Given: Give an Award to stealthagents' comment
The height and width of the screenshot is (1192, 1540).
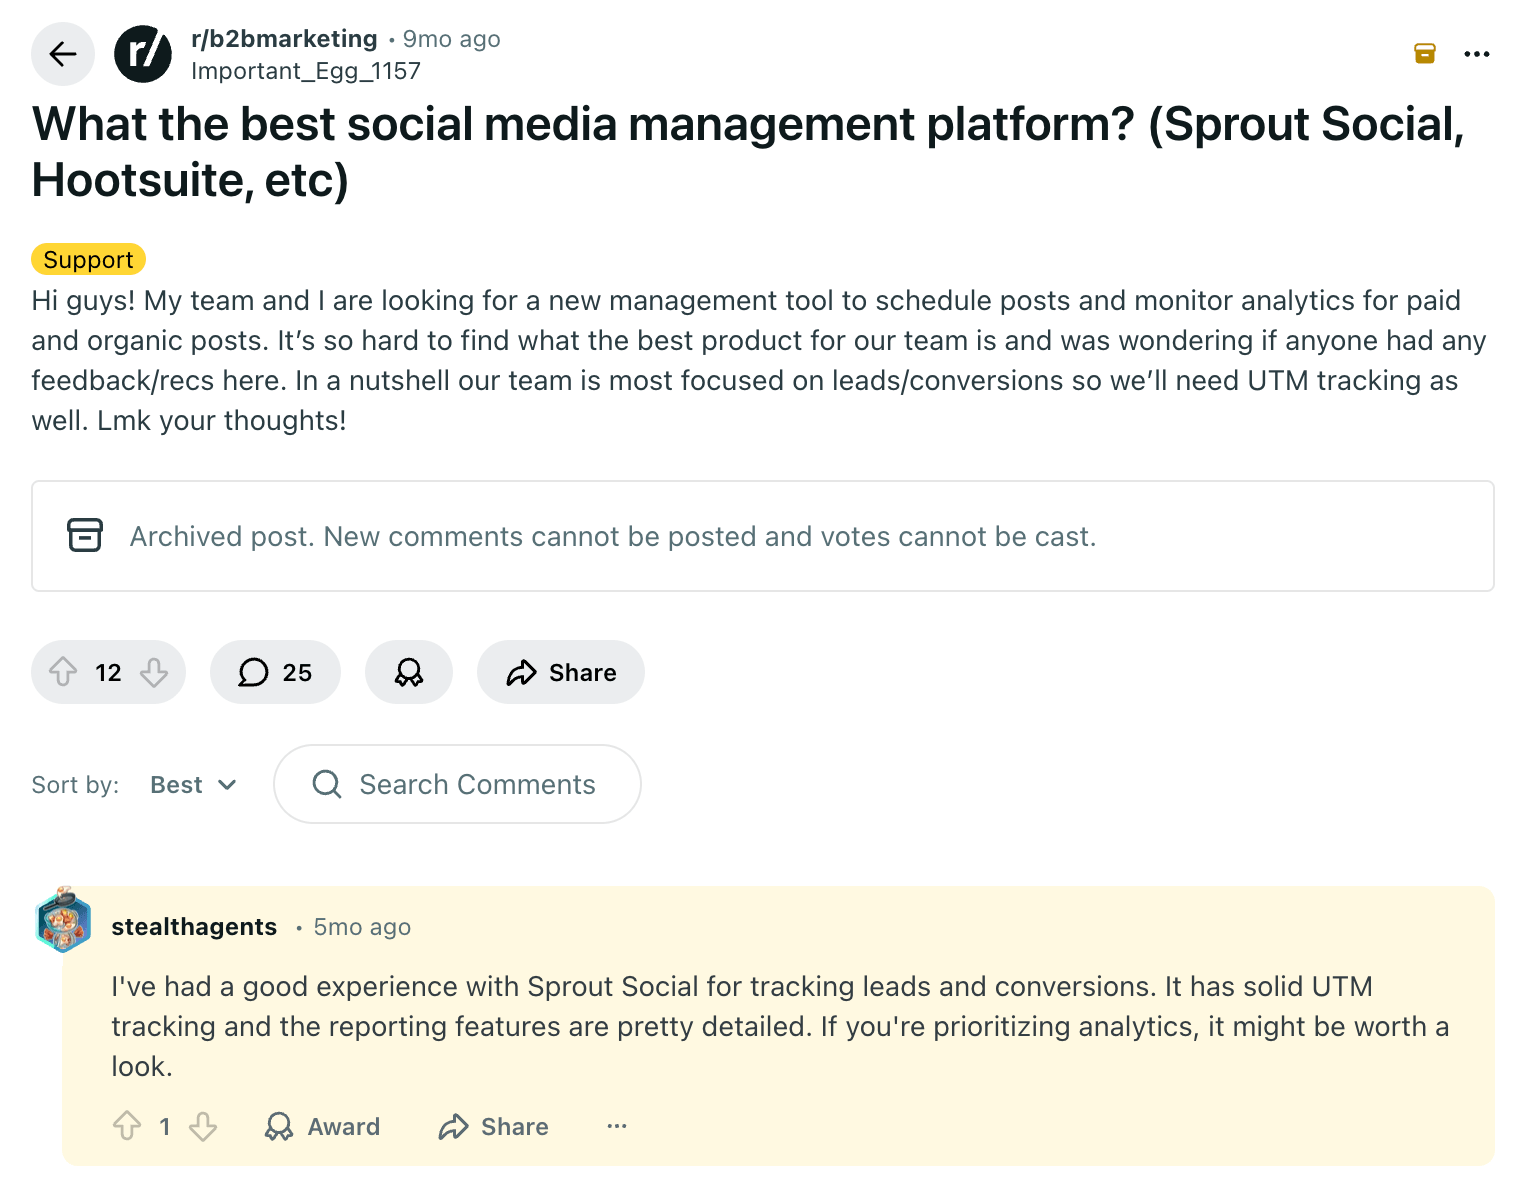Looking at the screenshot, I should pos(322,1126).
